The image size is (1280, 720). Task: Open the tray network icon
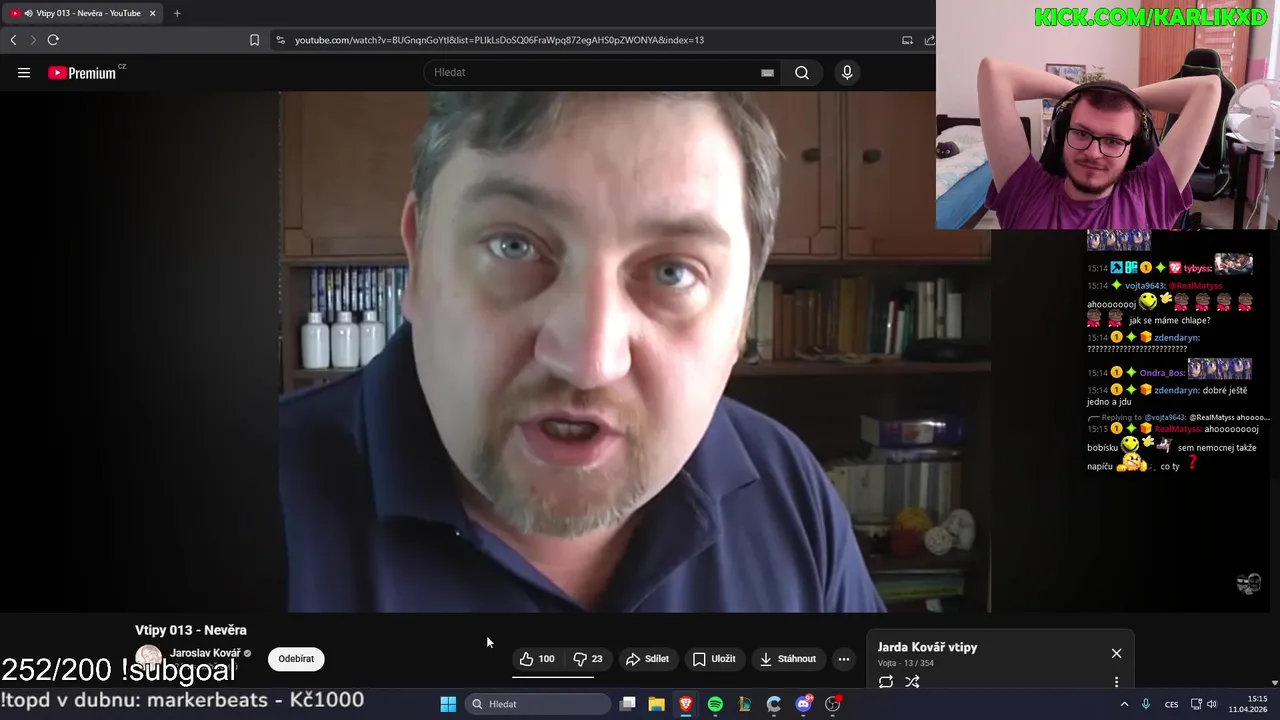click(1196, 704)
